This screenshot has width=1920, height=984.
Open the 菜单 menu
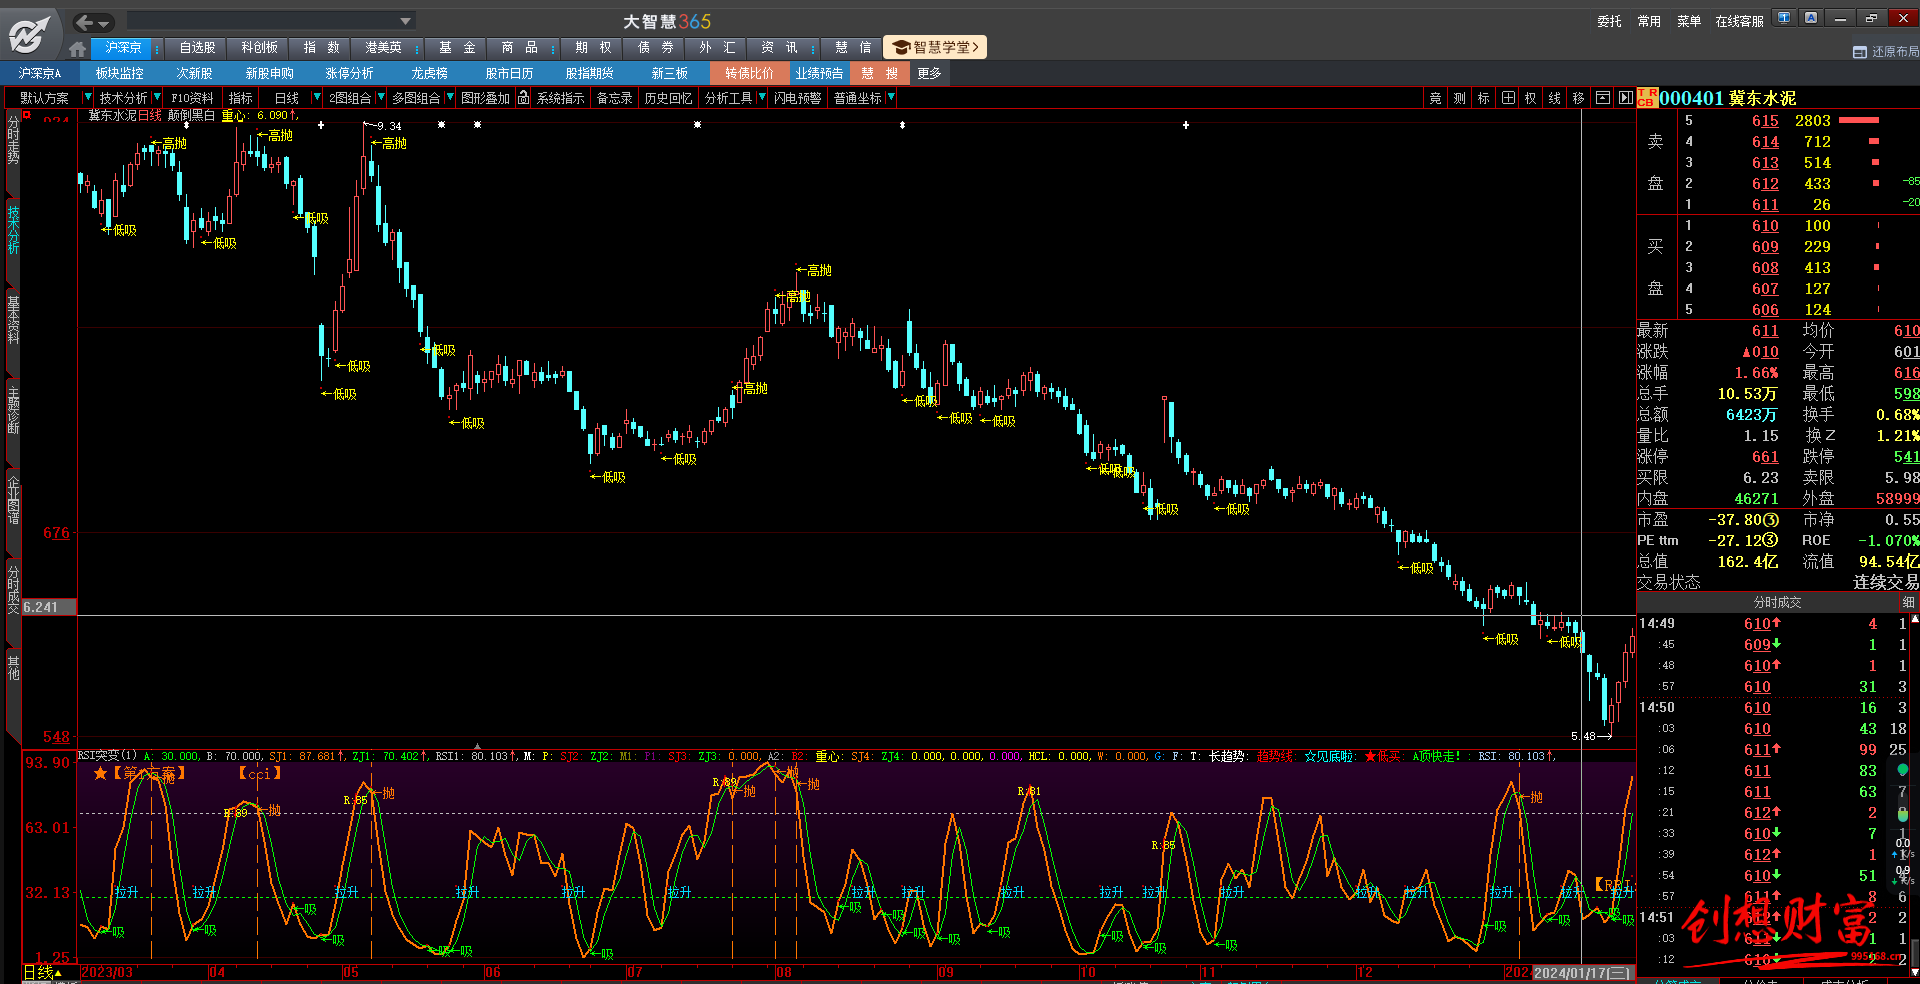[x=1689, y=21]
